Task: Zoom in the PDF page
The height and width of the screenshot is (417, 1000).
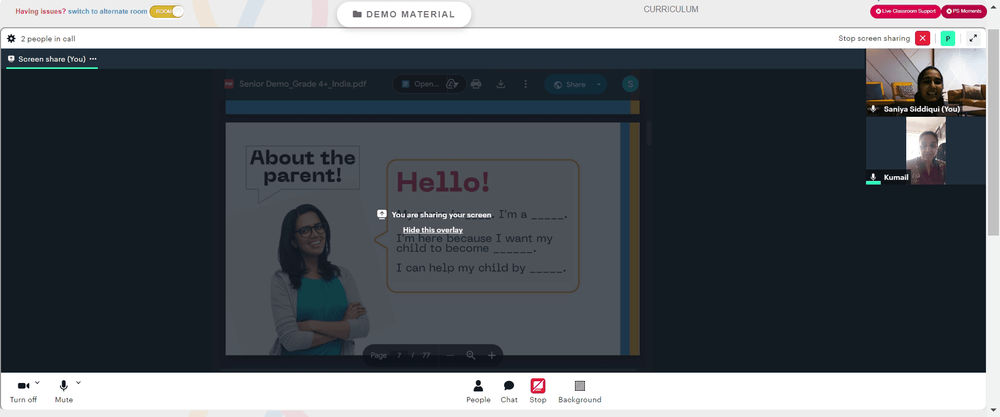Action: 492,355
